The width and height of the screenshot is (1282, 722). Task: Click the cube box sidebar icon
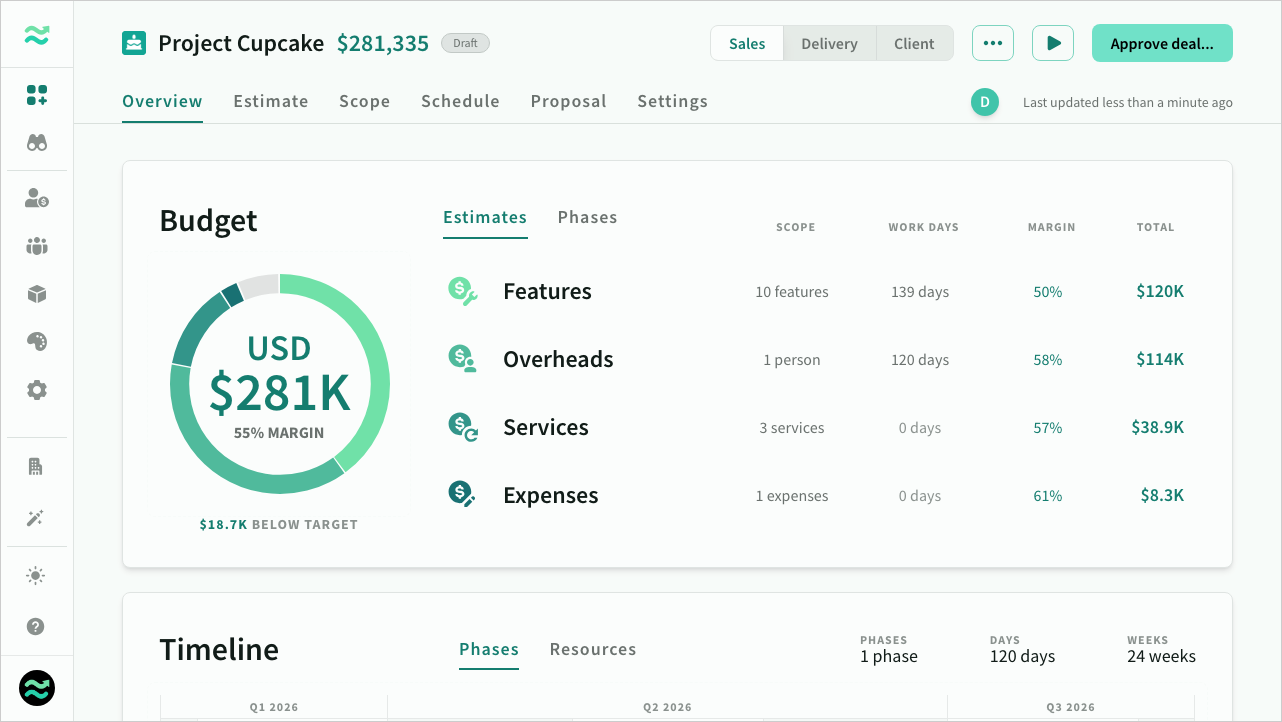click(37, 294)
